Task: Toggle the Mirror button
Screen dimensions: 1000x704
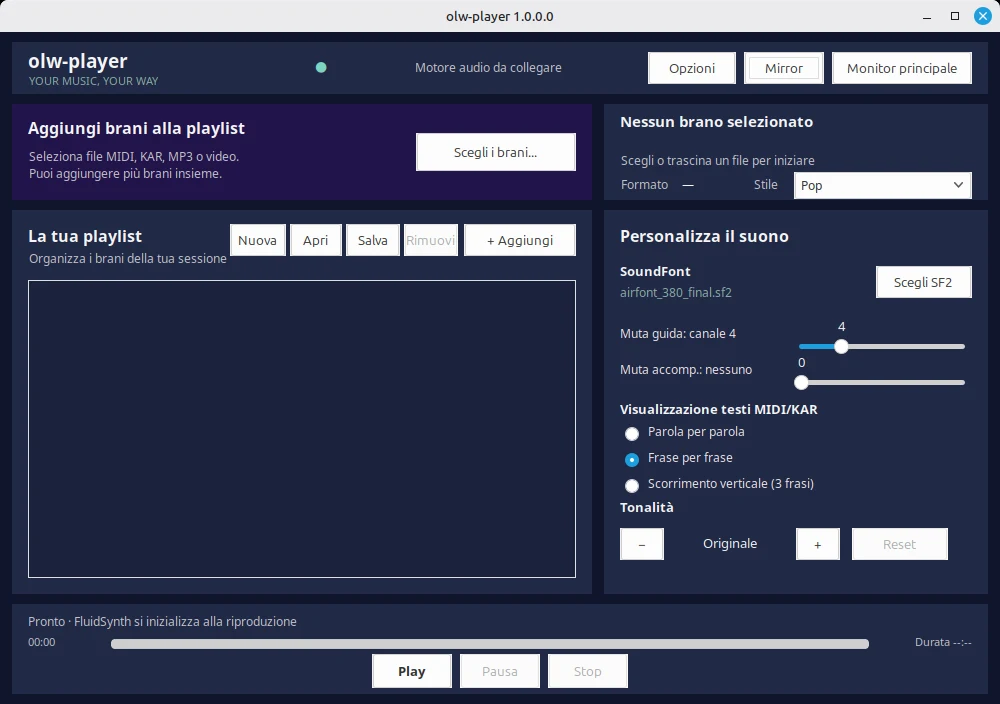Action: tap(784, 68)
